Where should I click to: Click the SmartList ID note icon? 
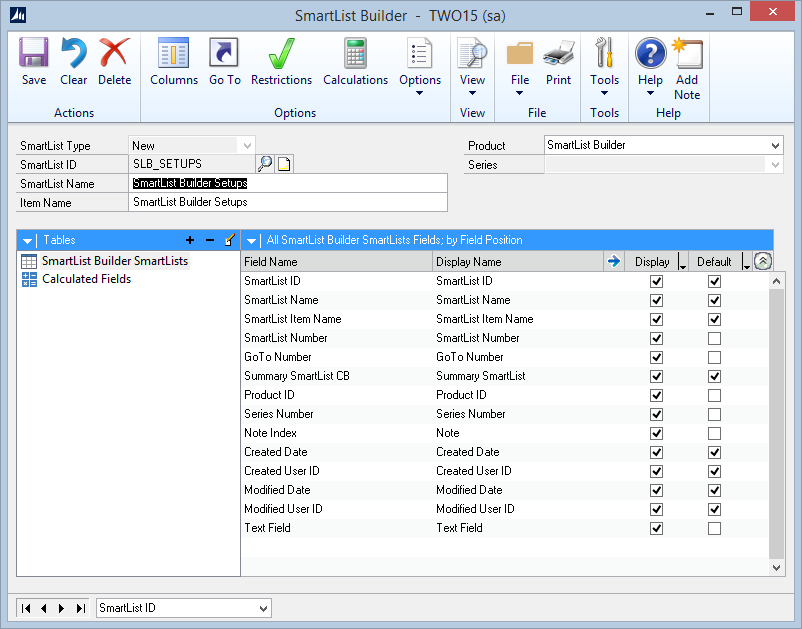pos(284,164)
